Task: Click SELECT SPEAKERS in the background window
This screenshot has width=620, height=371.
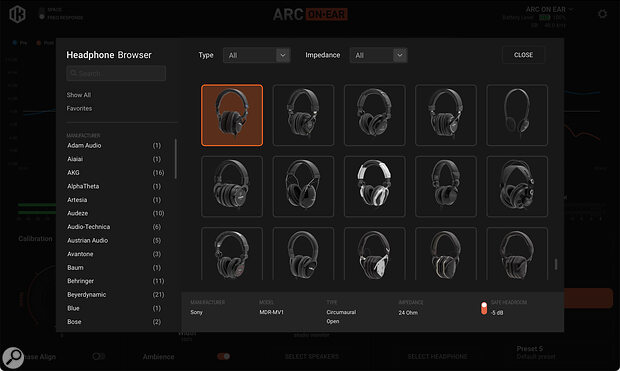Action: click(x=312, y=356)
